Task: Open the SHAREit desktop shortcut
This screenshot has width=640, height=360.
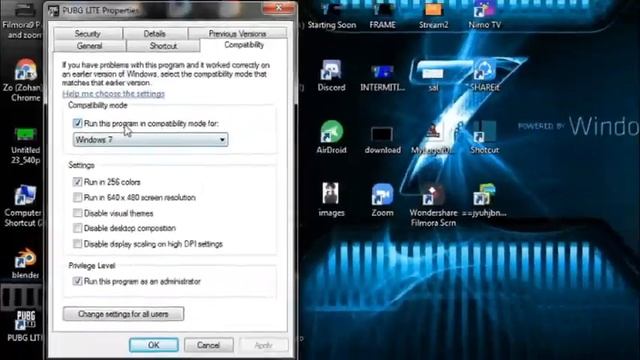Action: tap(484, 75)
